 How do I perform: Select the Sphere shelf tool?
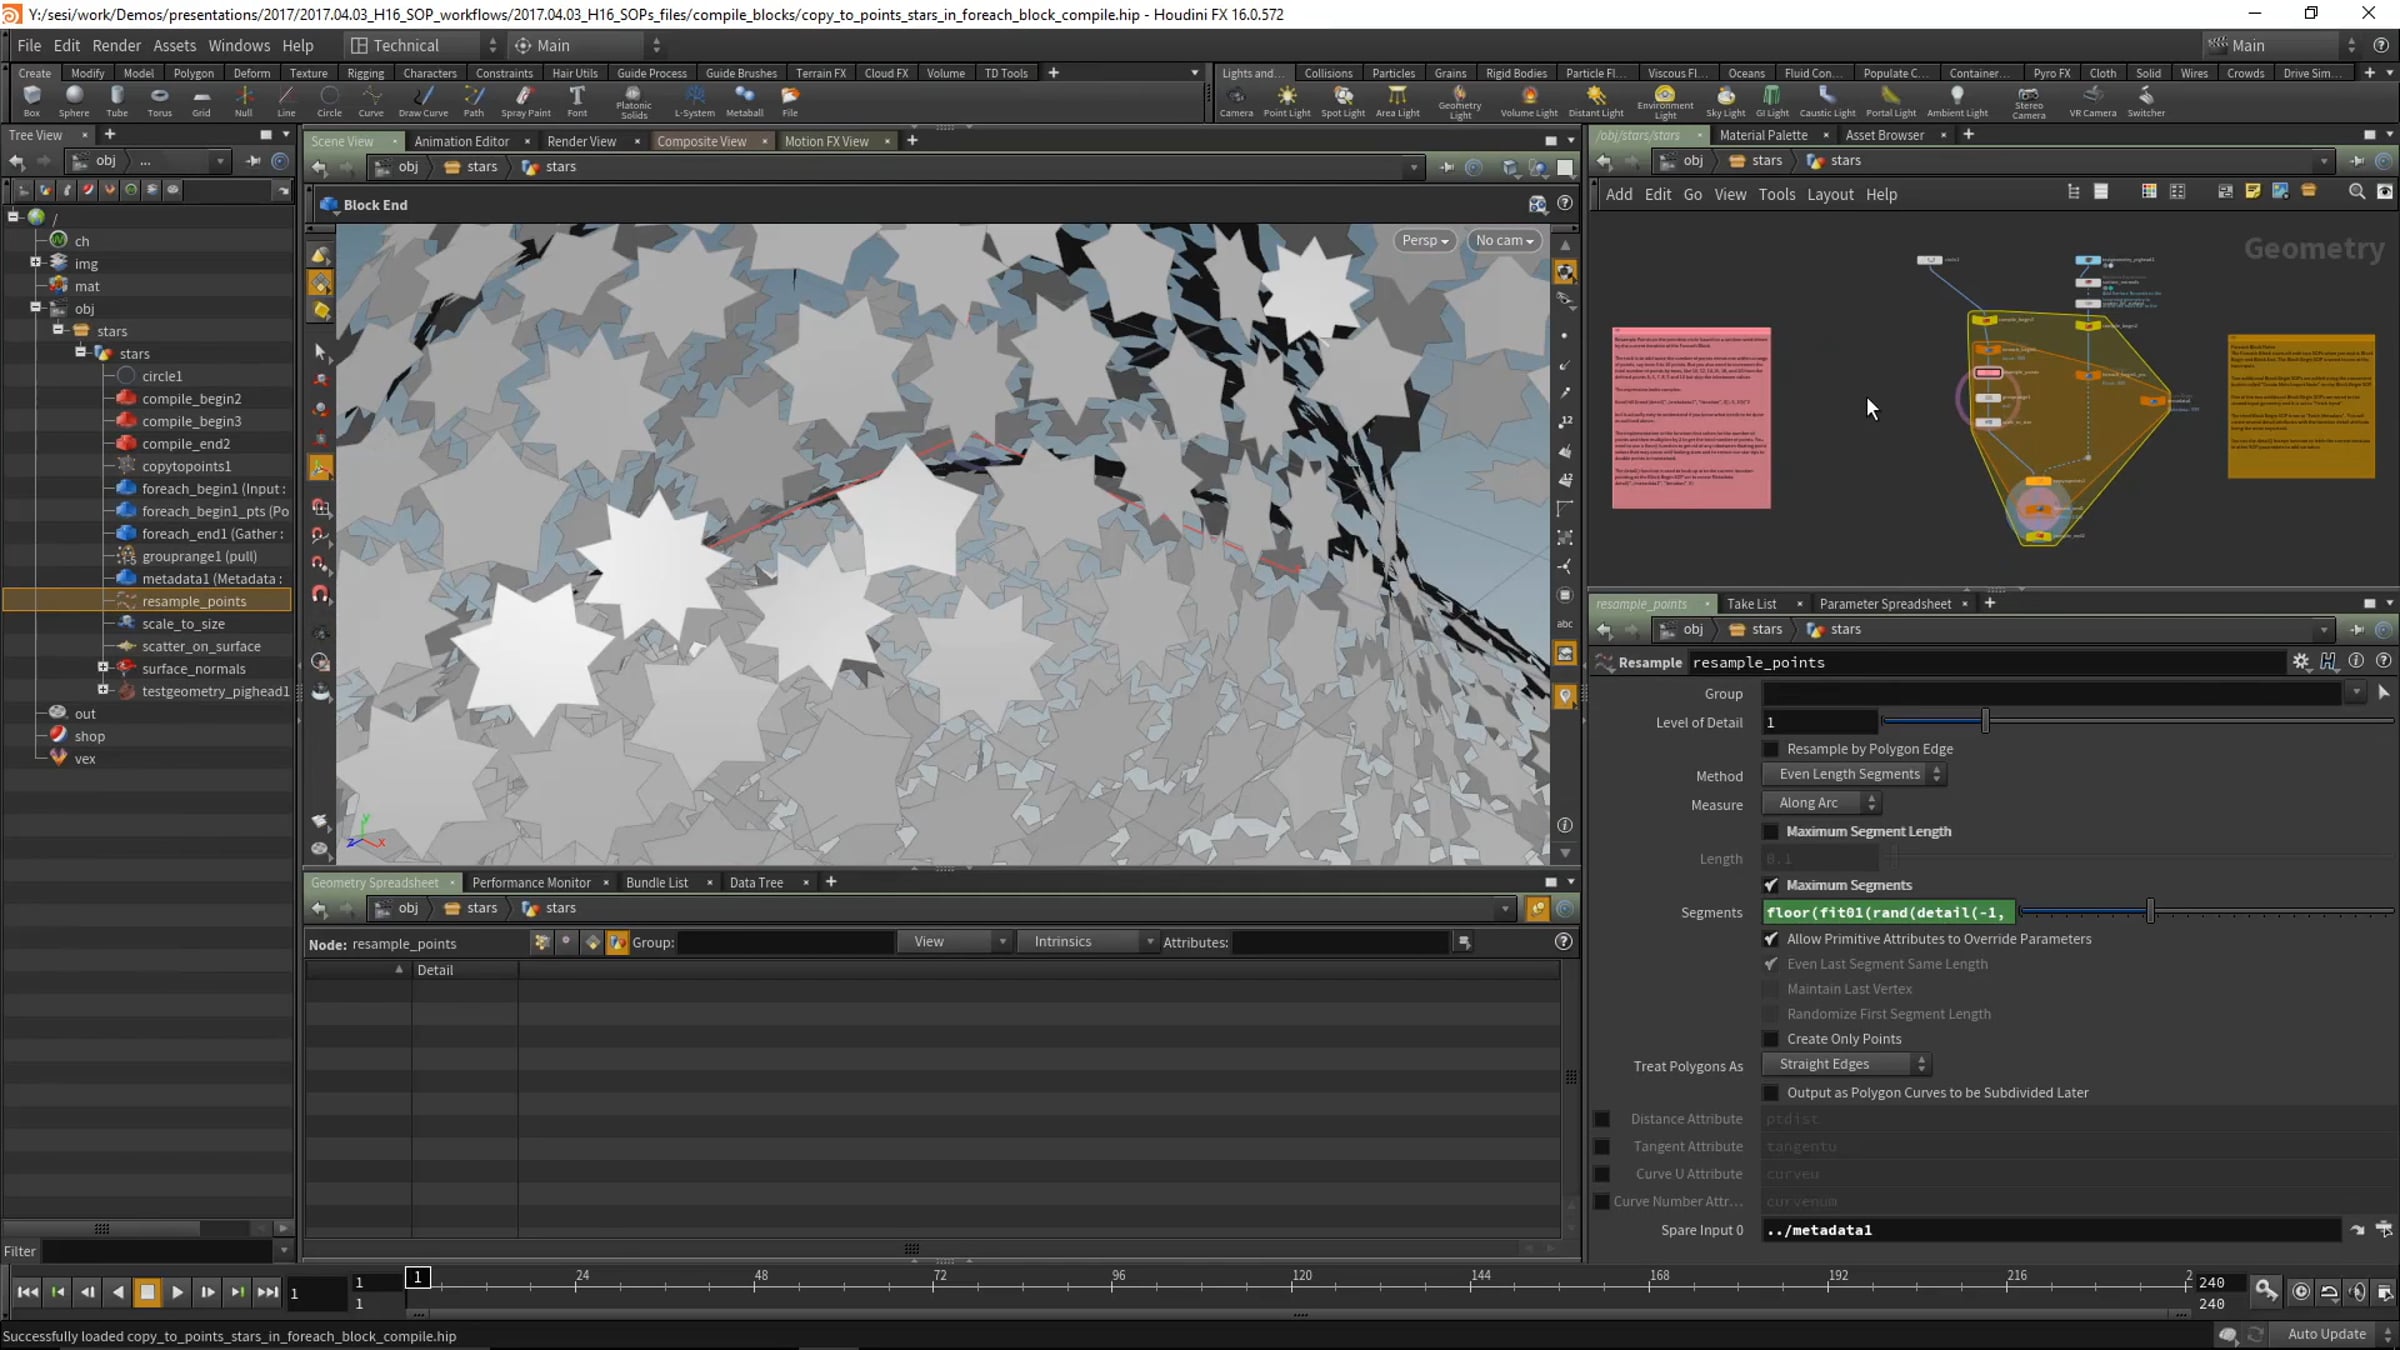[x=74, y=101]
